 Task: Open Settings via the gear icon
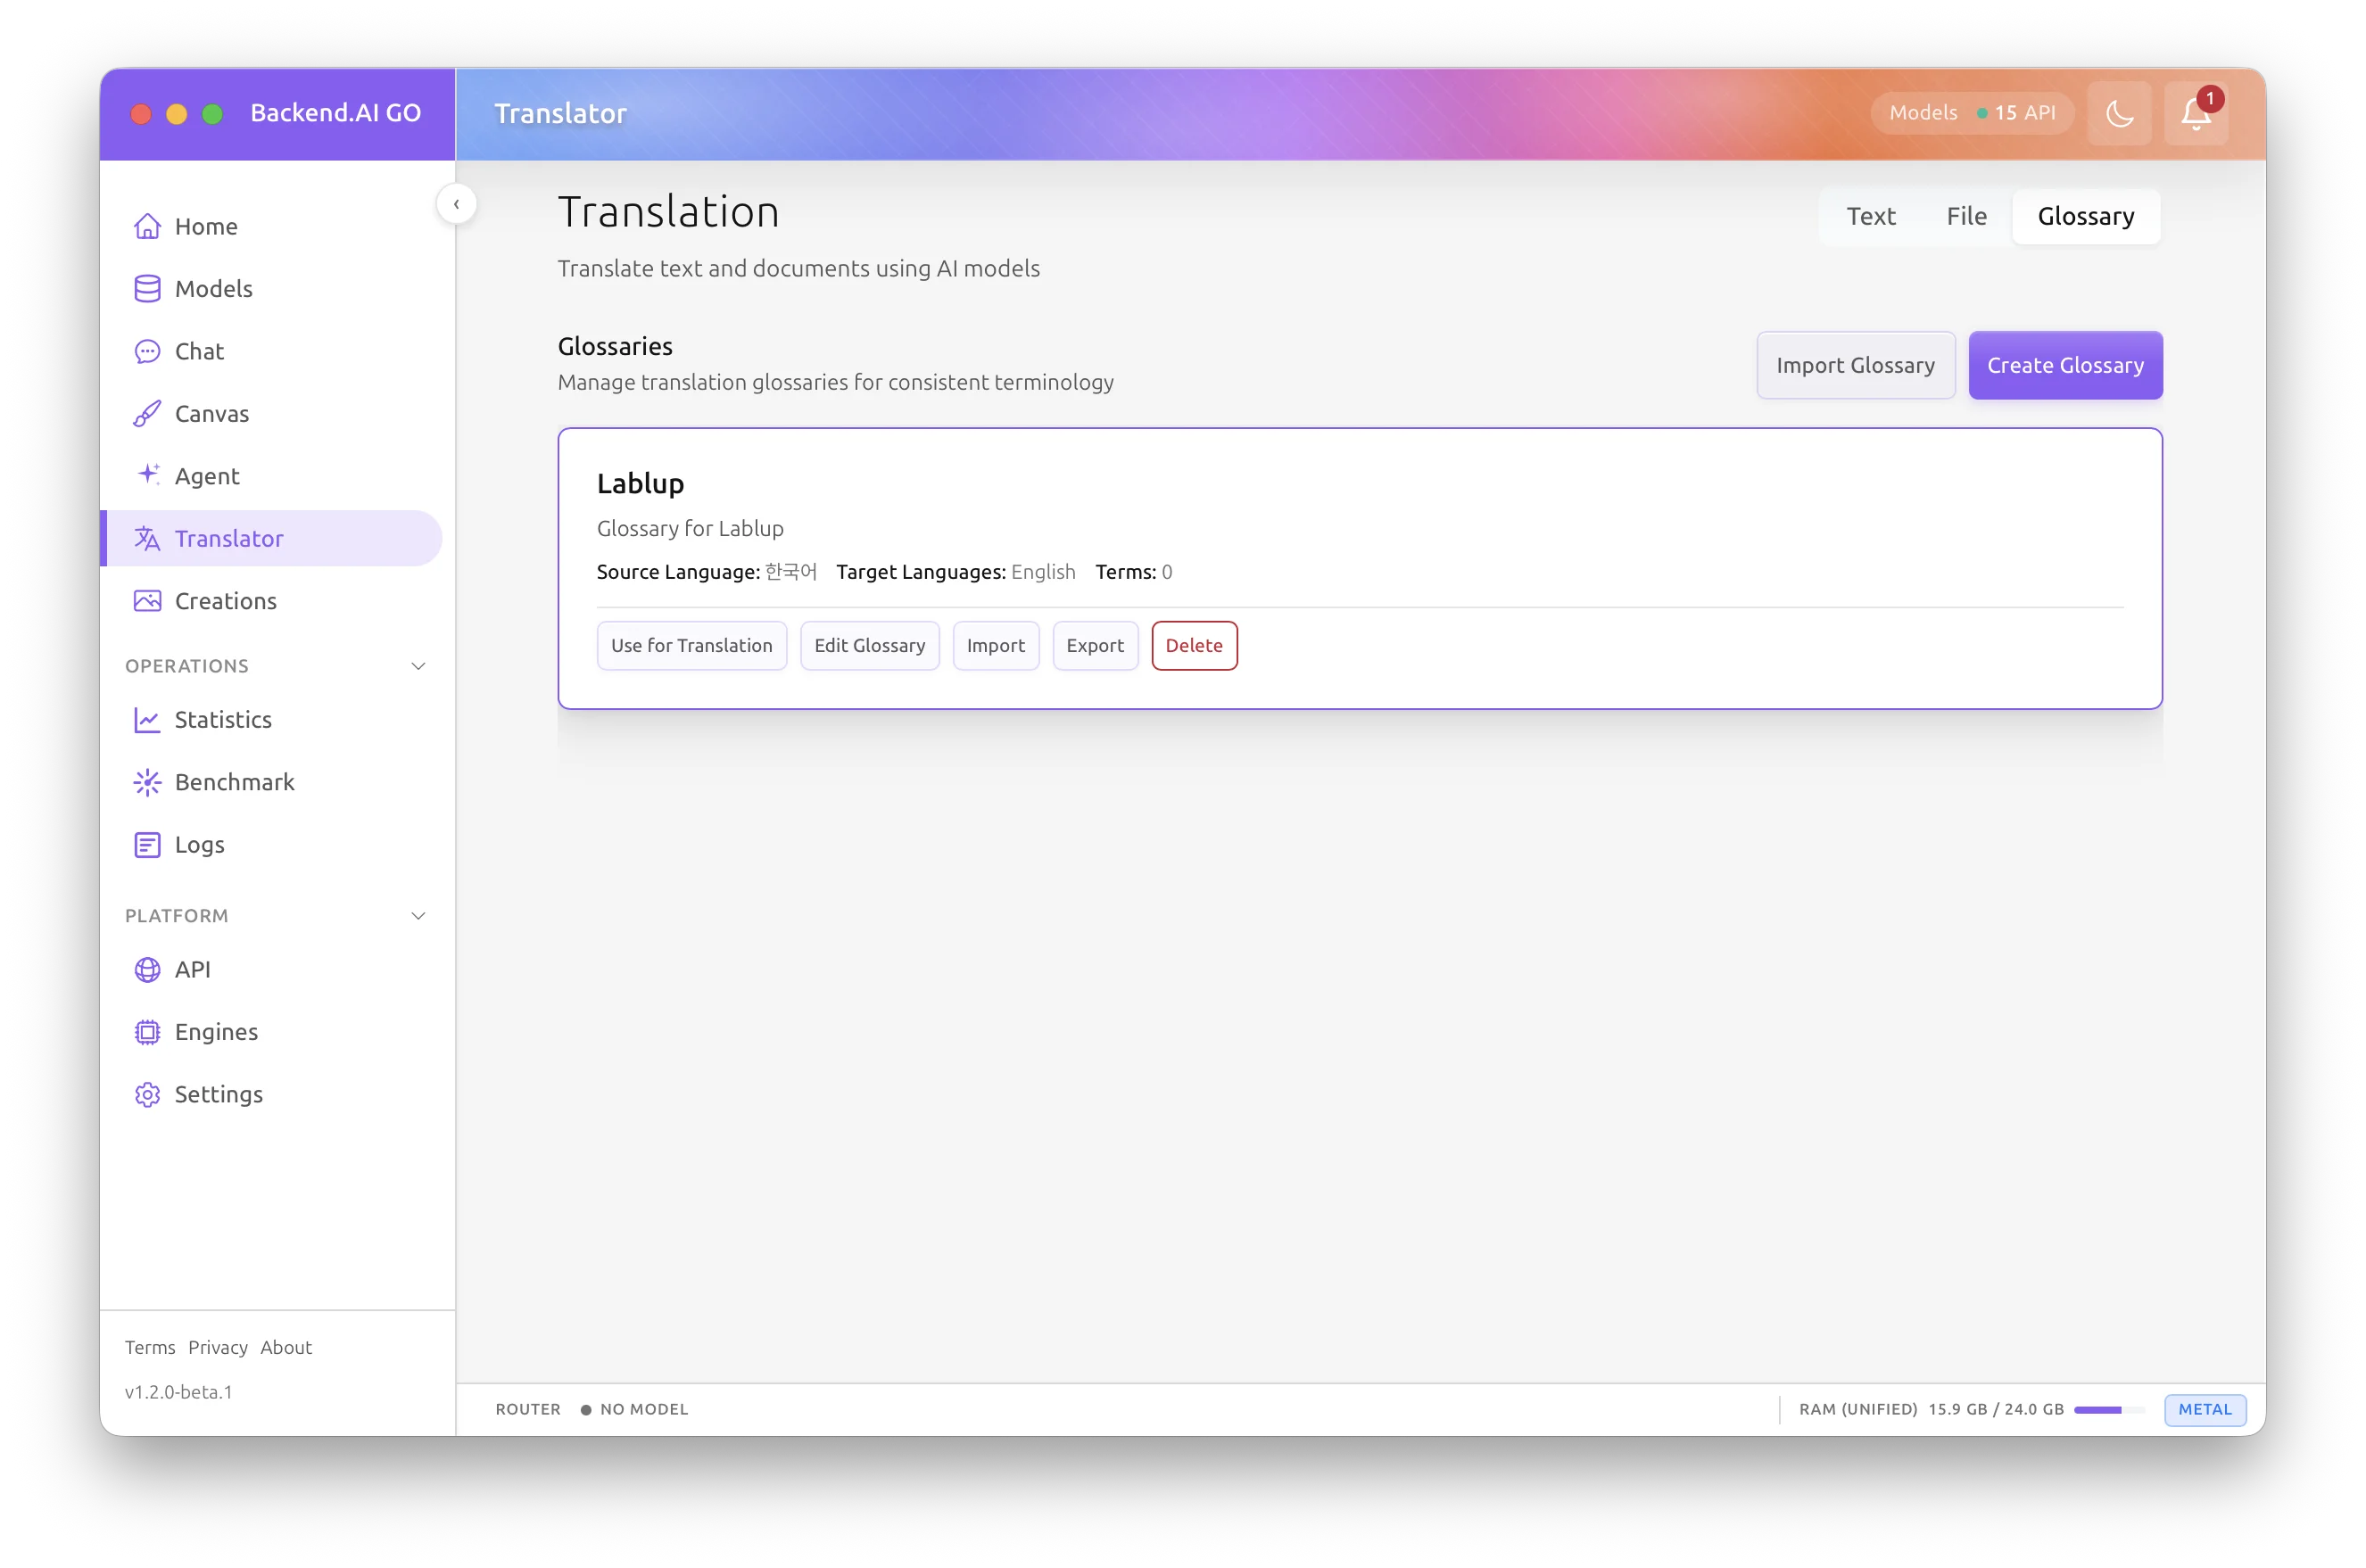147,1094
